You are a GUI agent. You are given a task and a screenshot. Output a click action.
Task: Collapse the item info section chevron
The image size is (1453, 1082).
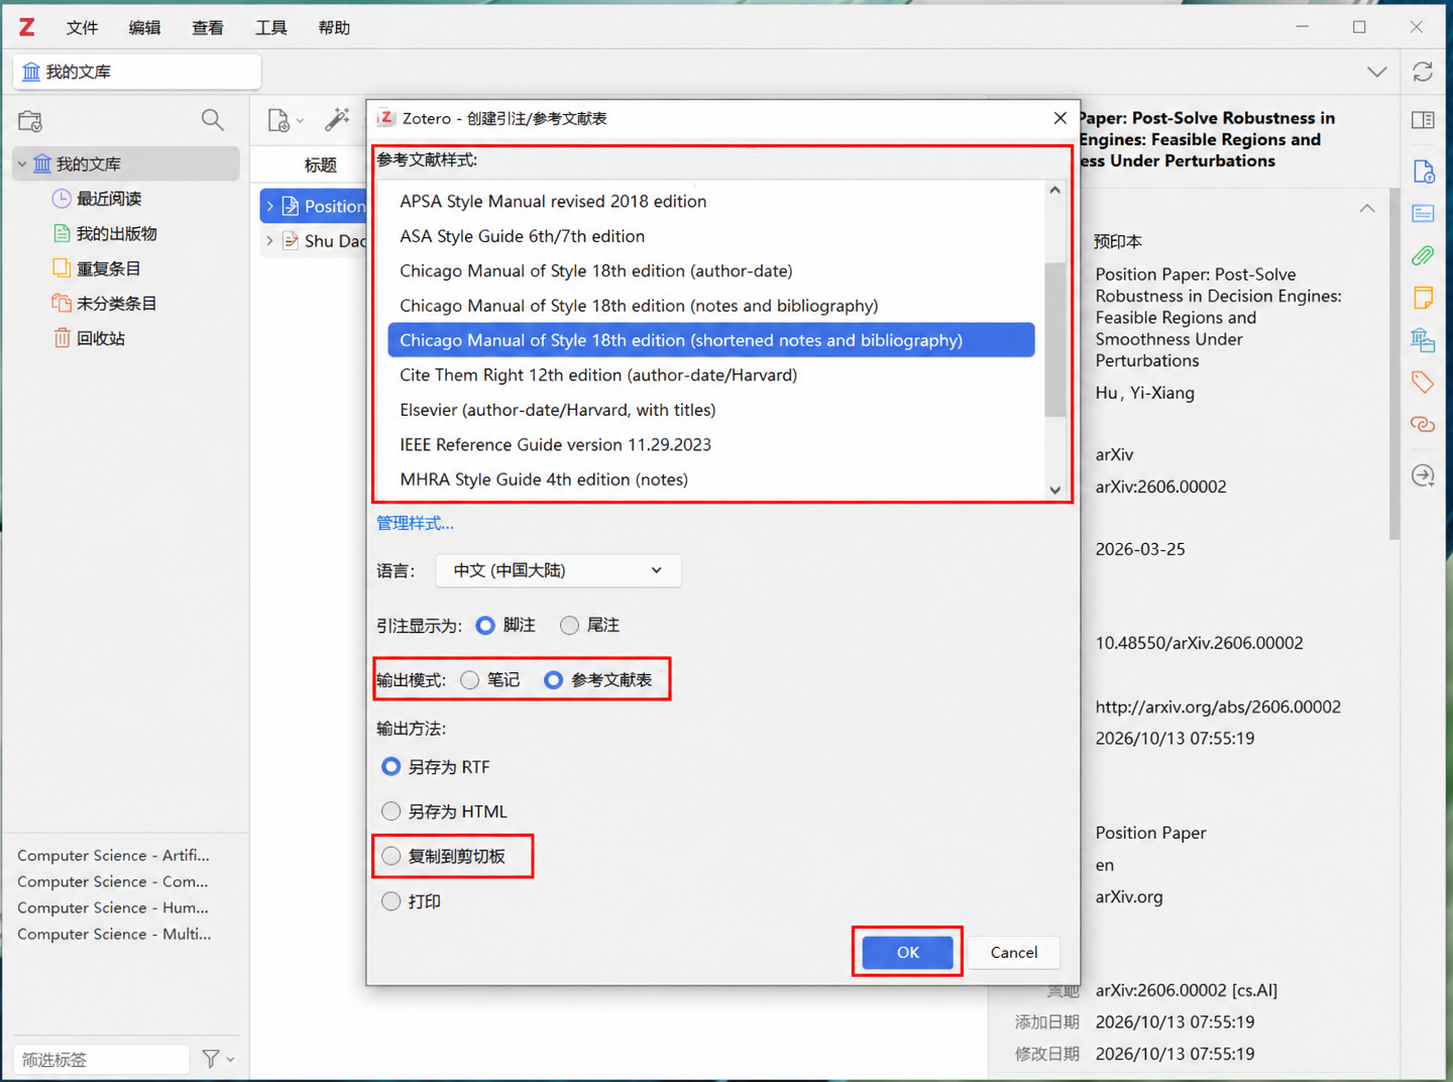click(1367, 208)
